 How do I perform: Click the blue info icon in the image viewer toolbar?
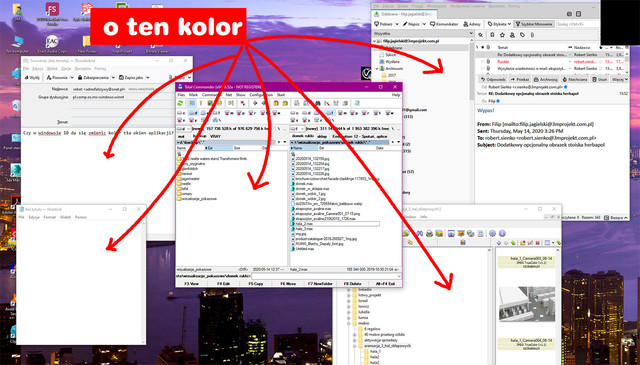click(502, 234)
